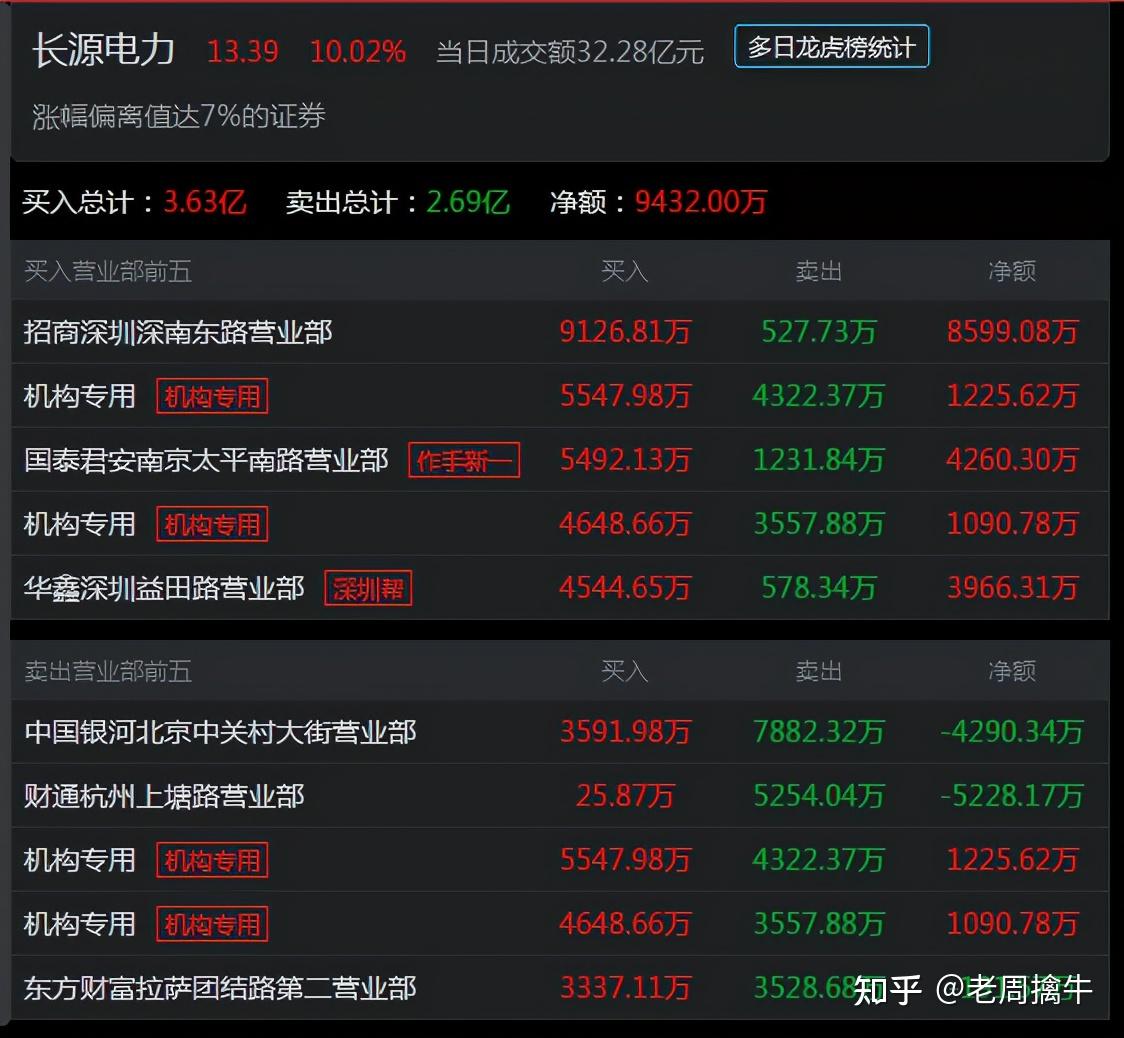Image resolution: width=1124 pixels, height=1038 pixels.
Task: Toggle the 净额 column in the buyer table
Action: pos(1014,271)
